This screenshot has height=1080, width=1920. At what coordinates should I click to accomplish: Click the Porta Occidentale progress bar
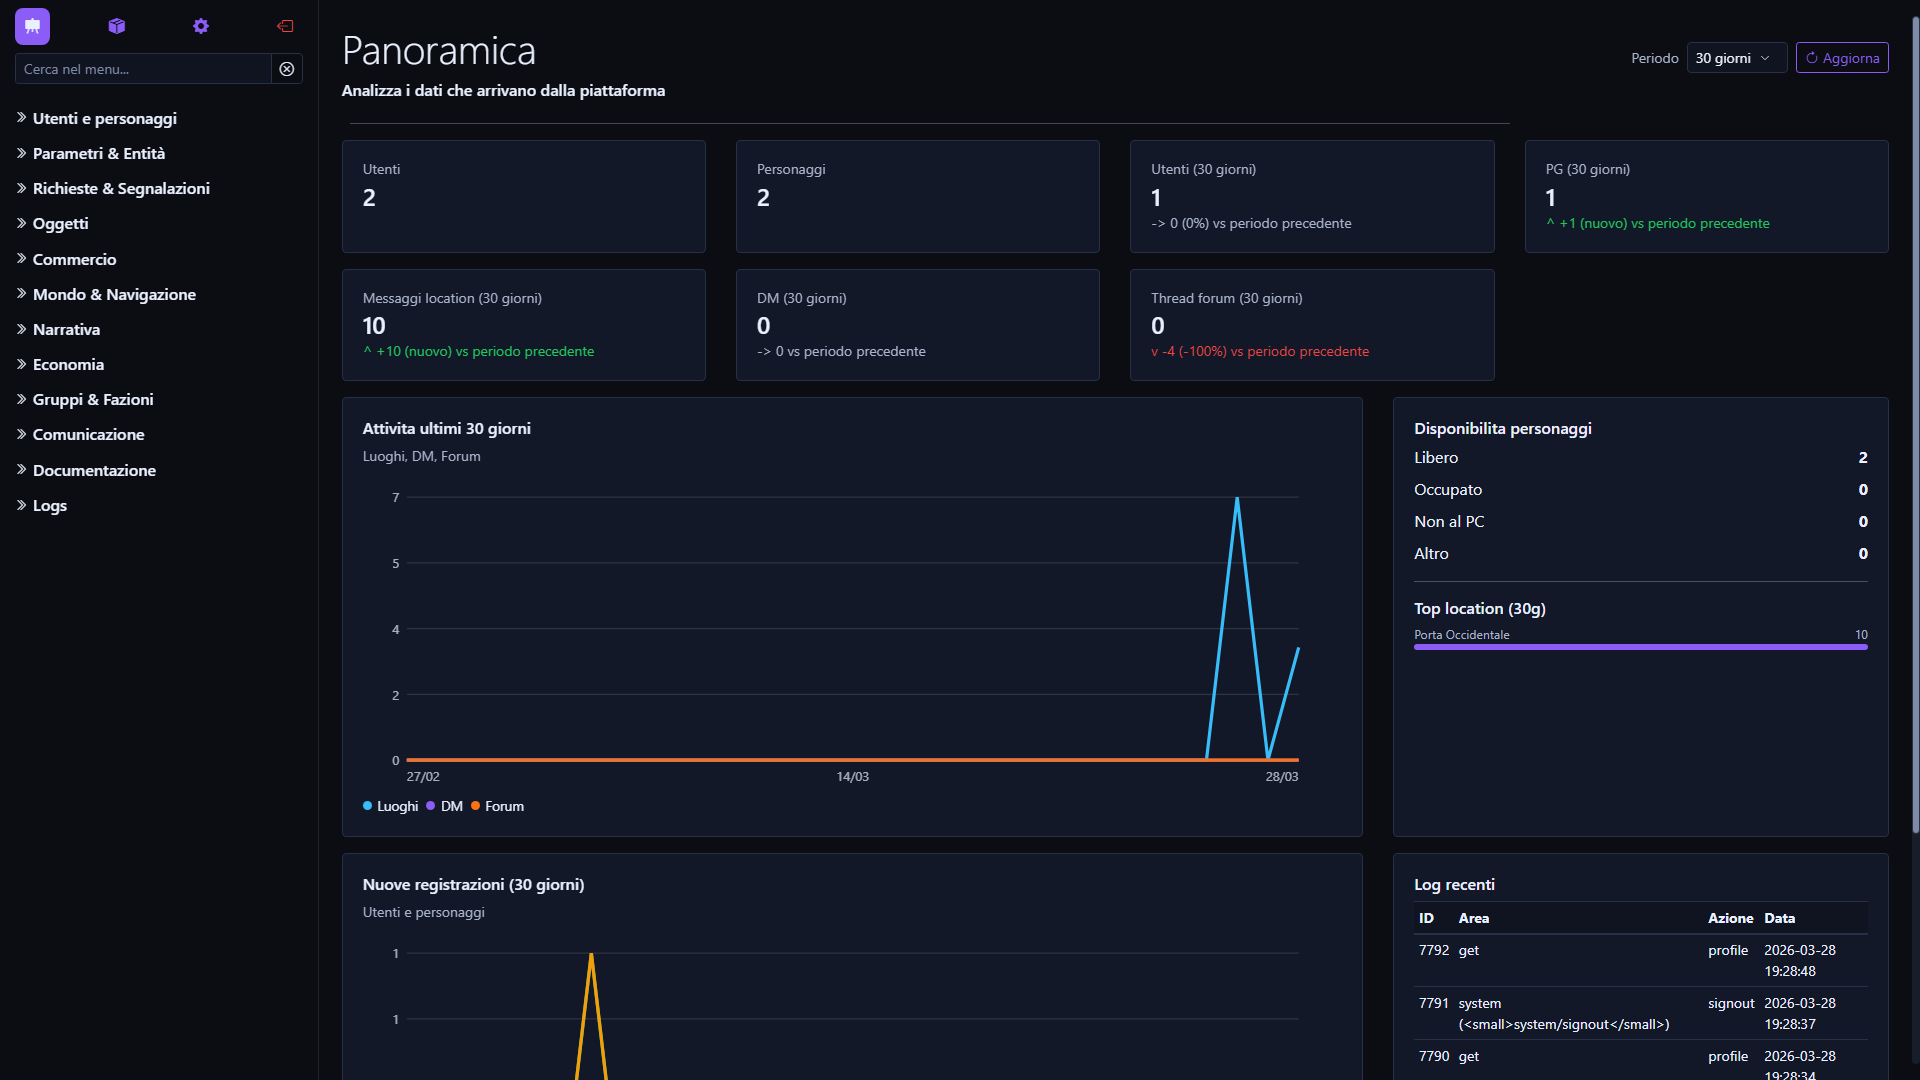pyautogui.click(x=1640, y=647)
